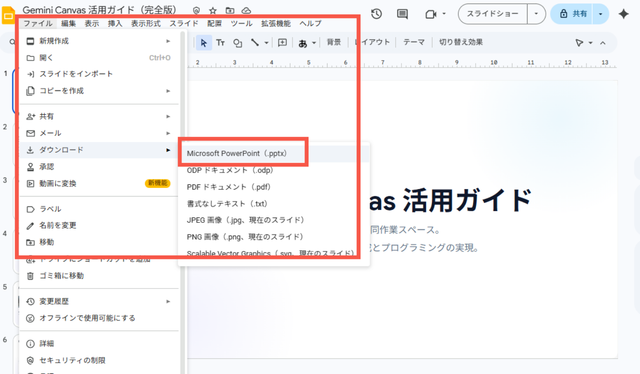Open the comments icon in header
This screenshot has width=640, height=374.
click(402, 14)
